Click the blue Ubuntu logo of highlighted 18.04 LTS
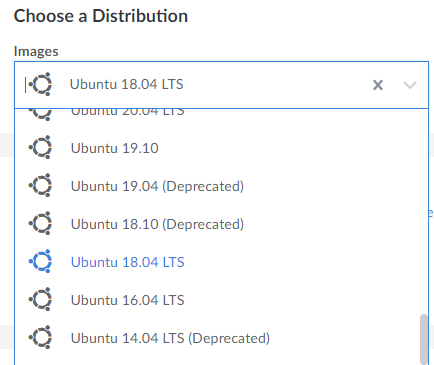This screenshot has width=434, height=365. click(x=40, y=261)
